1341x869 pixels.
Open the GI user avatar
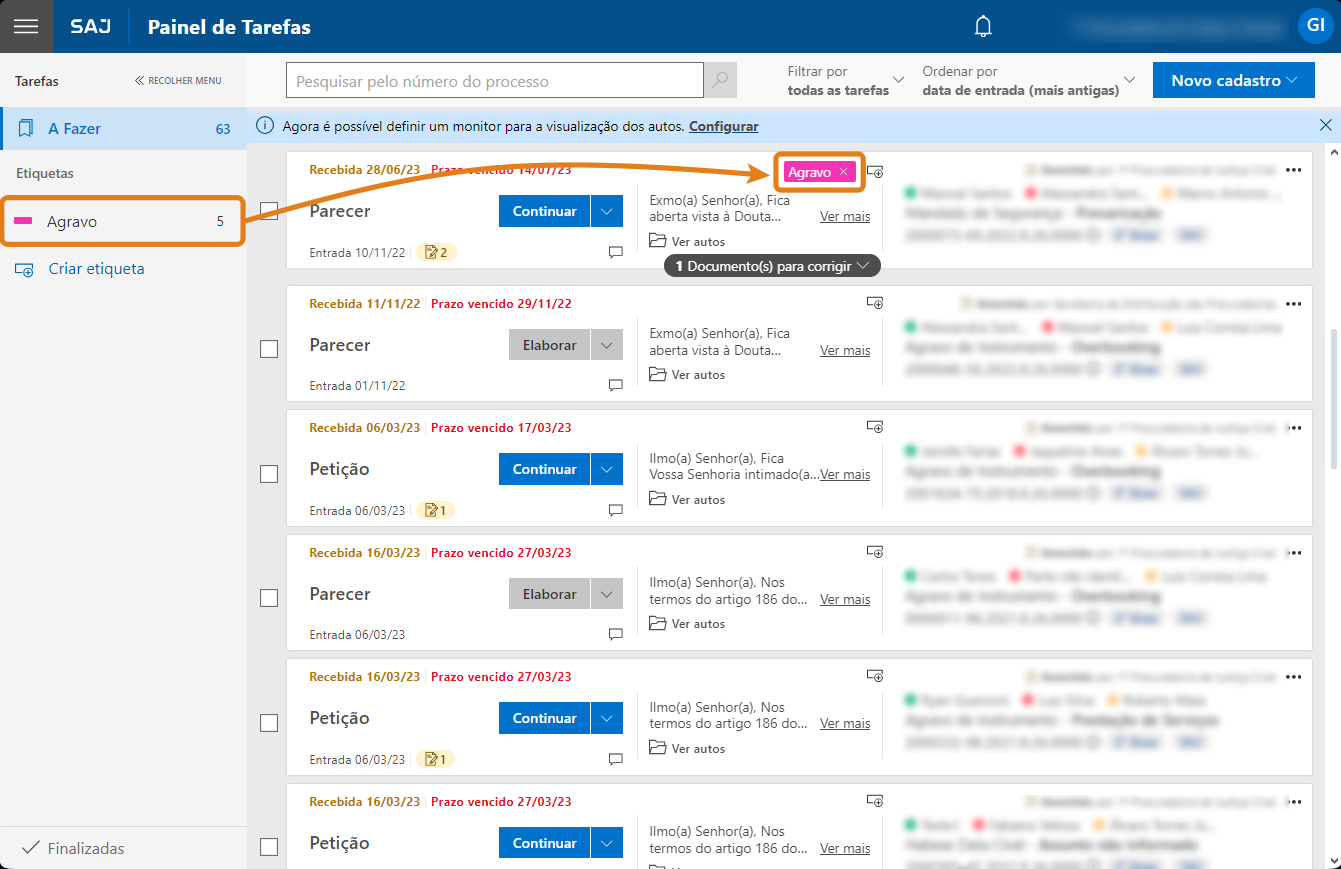point(1314,26)
